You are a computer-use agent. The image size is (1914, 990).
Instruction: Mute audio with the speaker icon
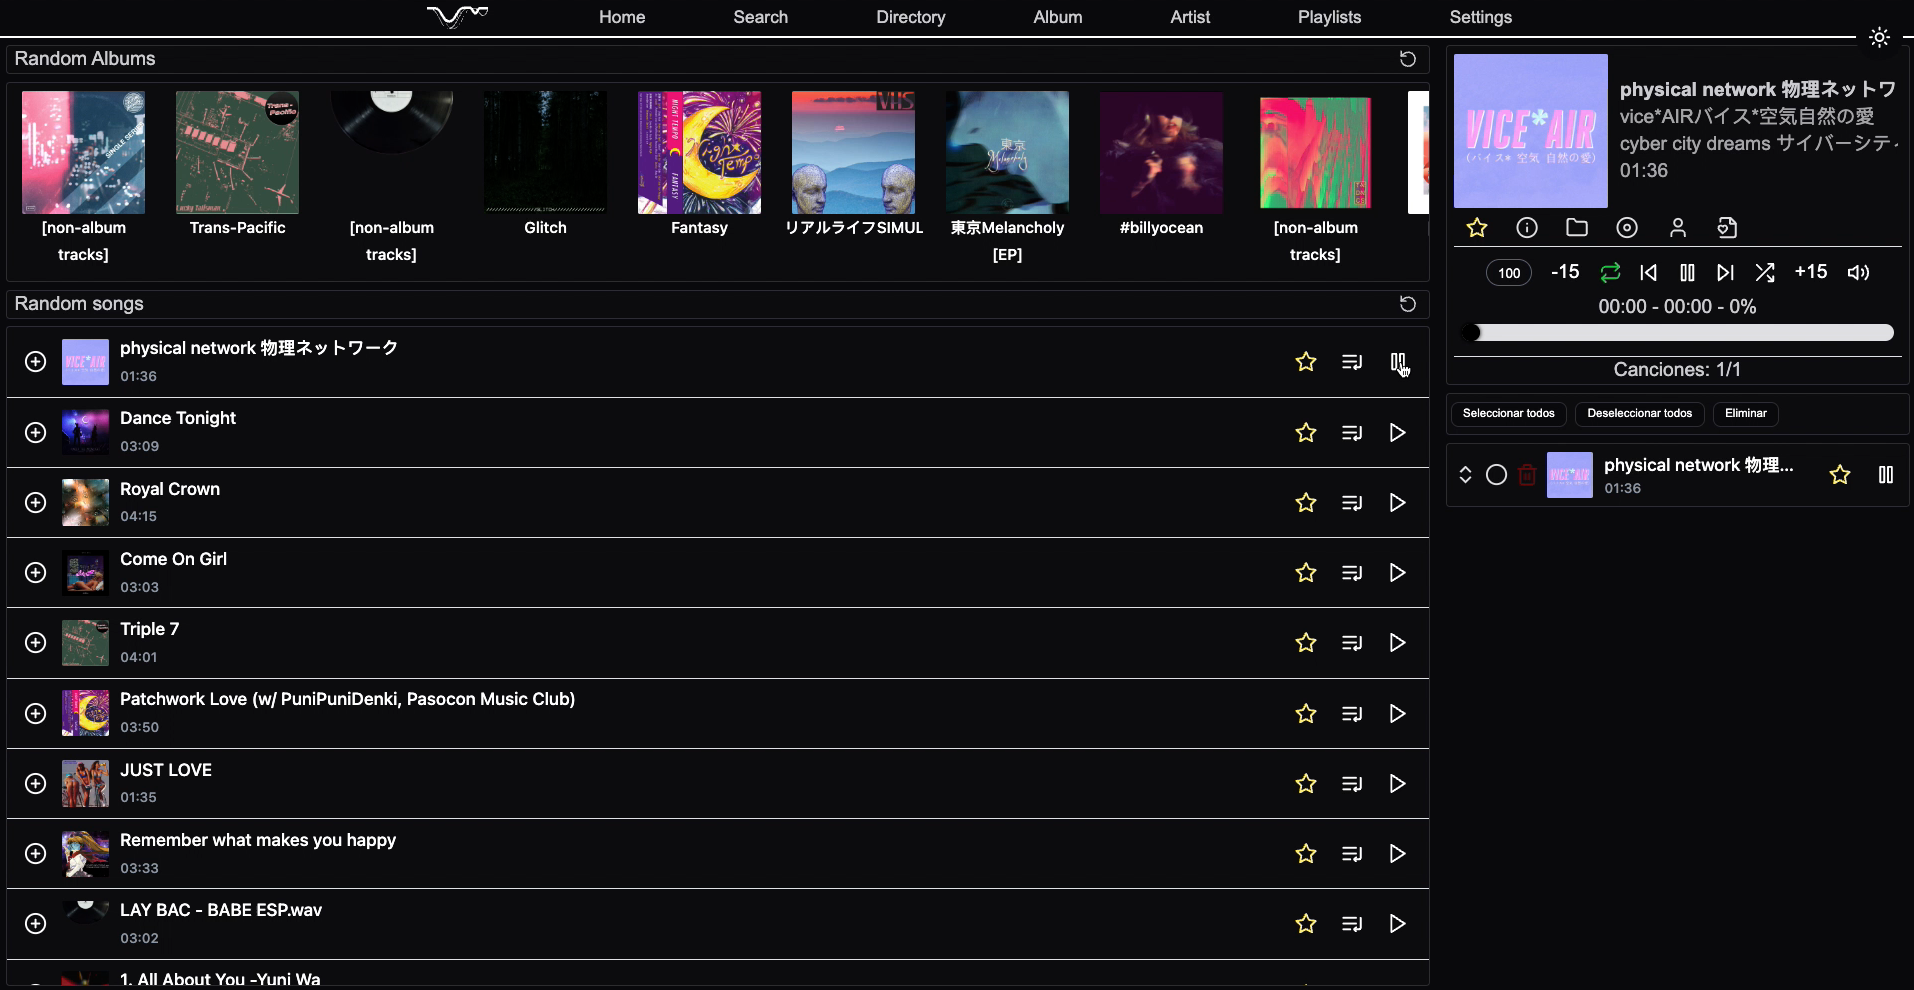click(x=1858, y=272)
